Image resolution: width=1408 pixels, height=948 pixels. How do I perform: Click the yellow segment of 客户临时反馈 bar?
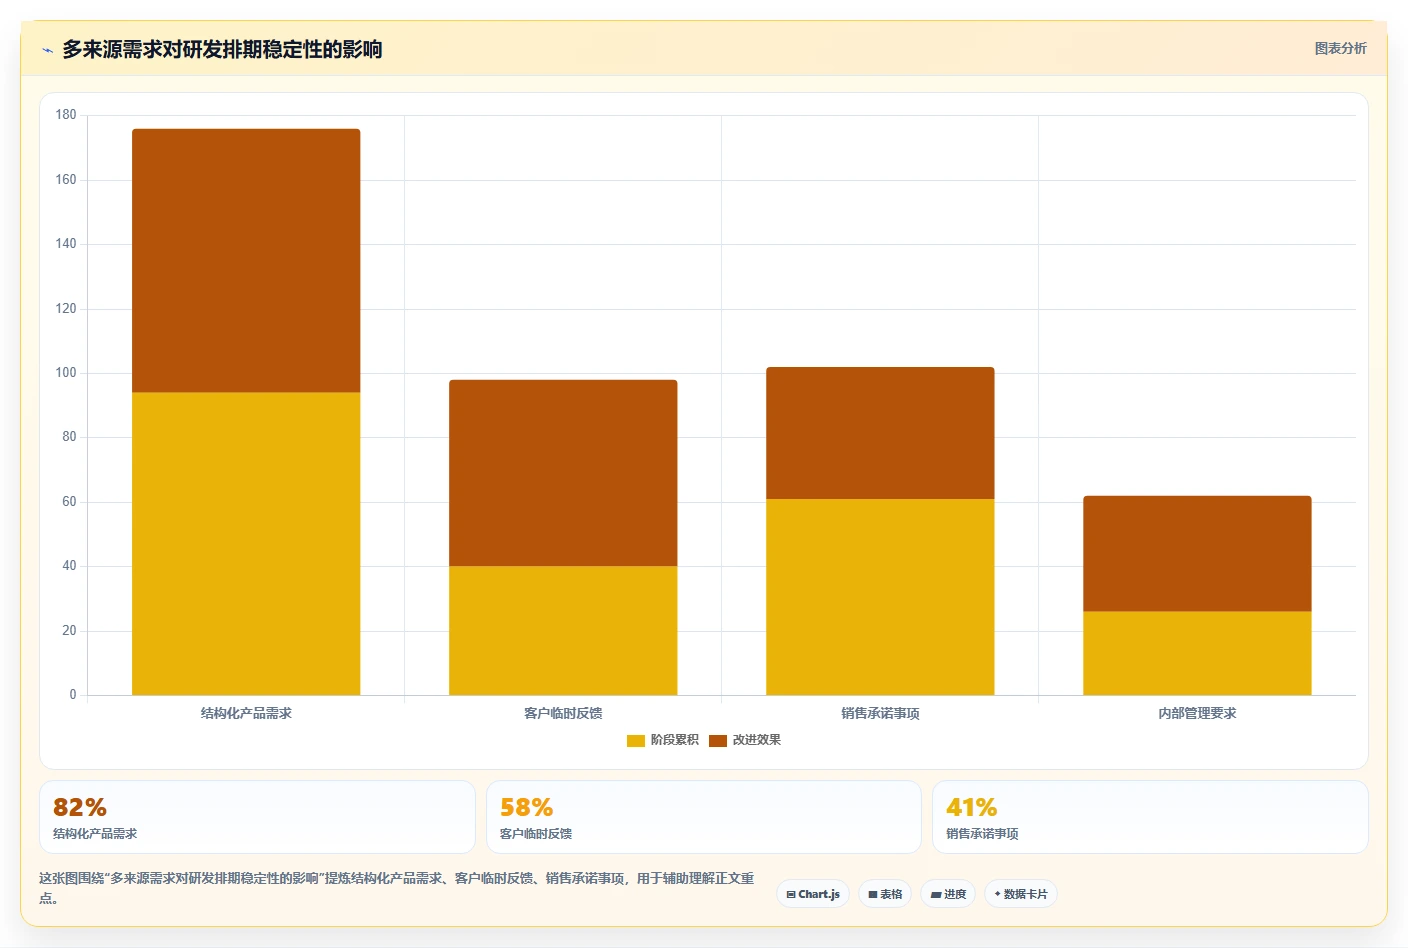click(563, 630)
